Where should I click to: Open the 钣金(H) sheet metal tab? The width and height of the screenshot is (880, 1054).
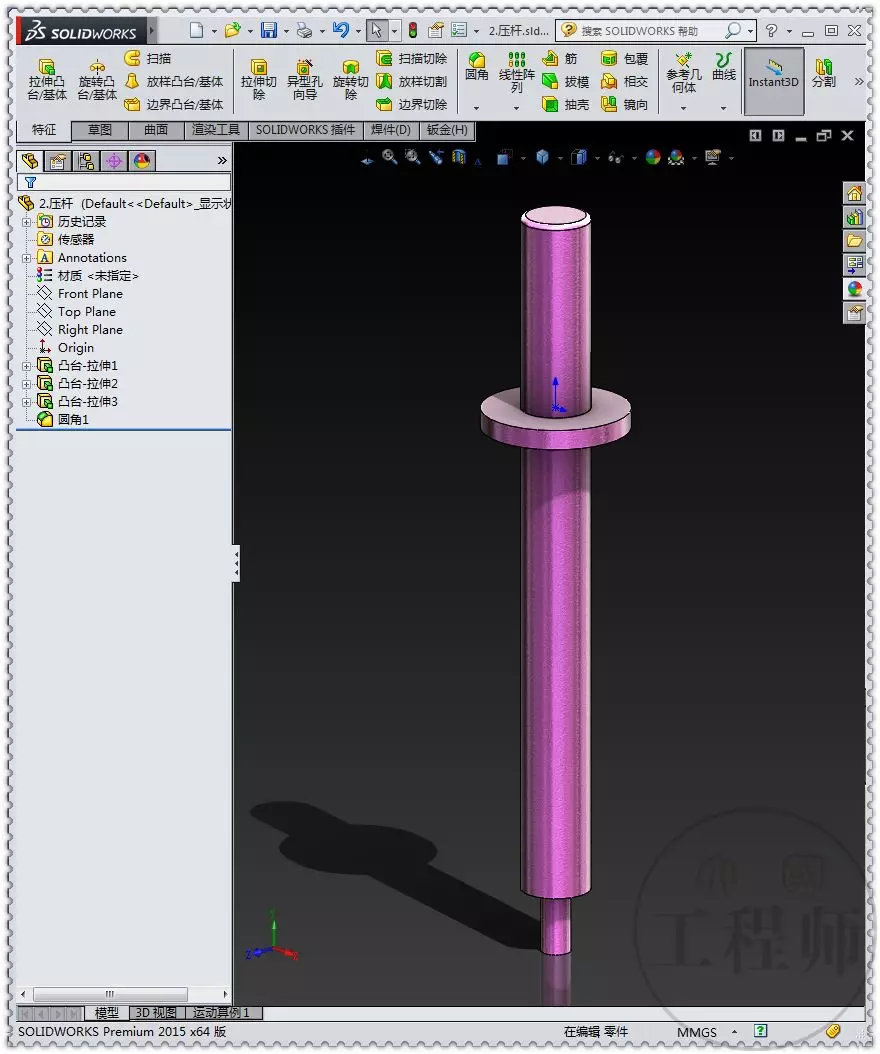(x=447, y=130)
